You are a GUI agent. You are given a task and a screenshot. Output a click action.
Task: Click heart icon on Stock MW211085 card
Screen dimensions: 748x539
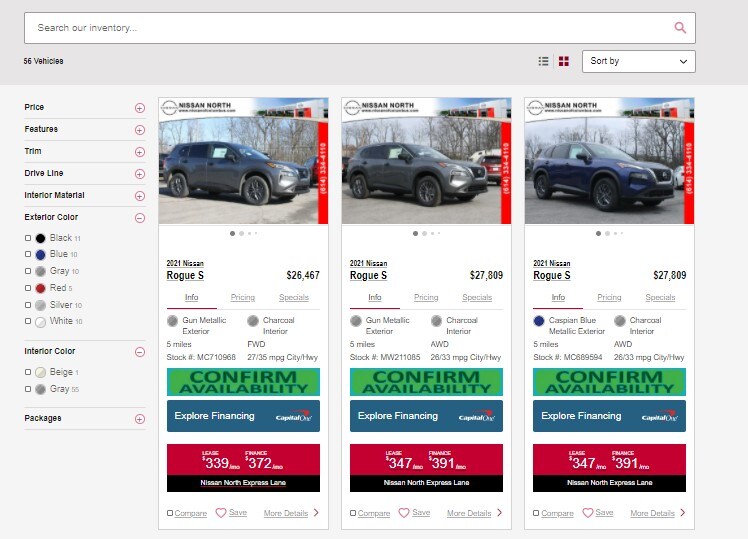tap(404, 513)
